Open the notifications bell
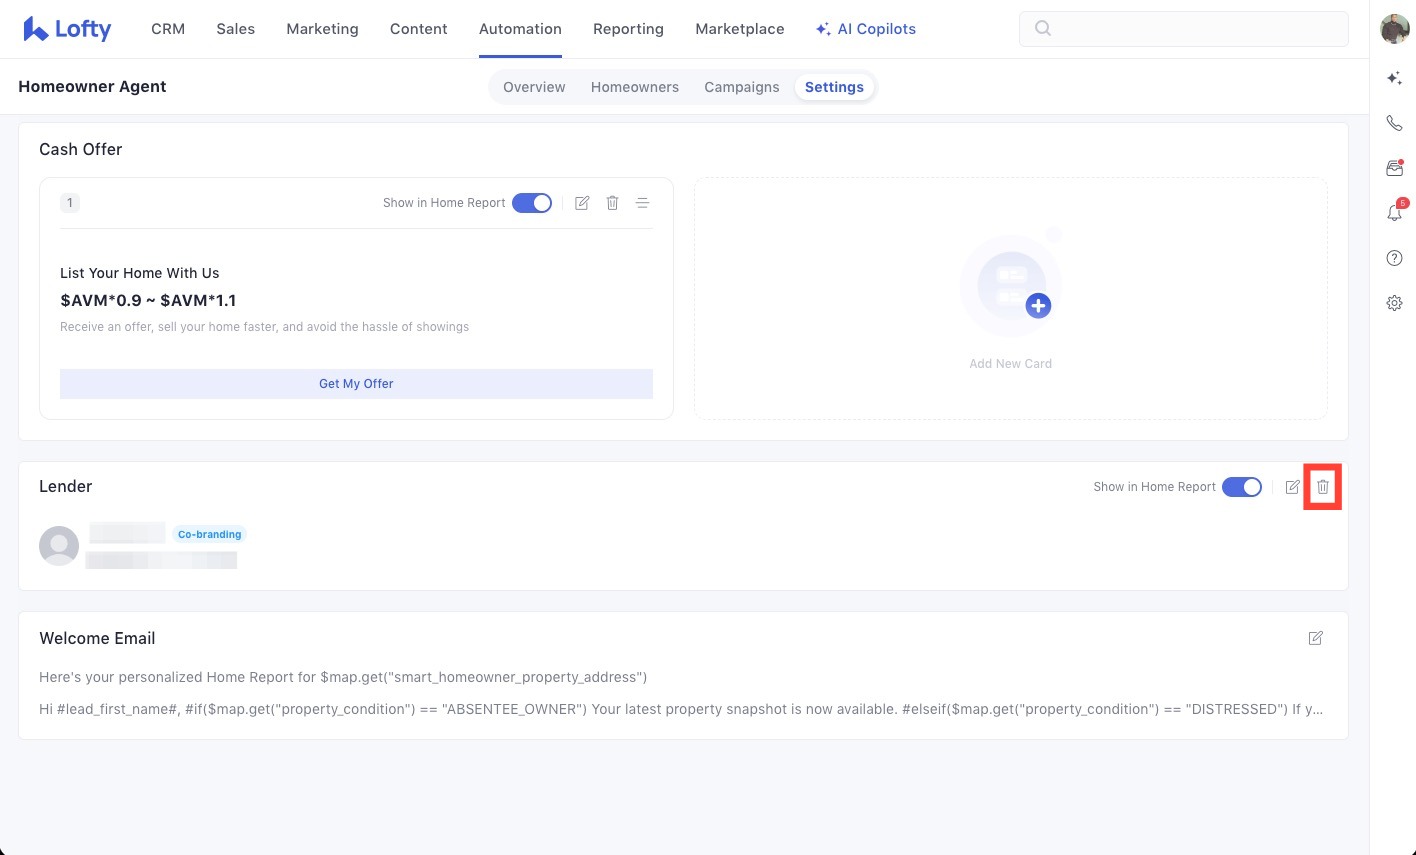Viewport: 1416px width, 855px height. click(x=1394, y=212)
